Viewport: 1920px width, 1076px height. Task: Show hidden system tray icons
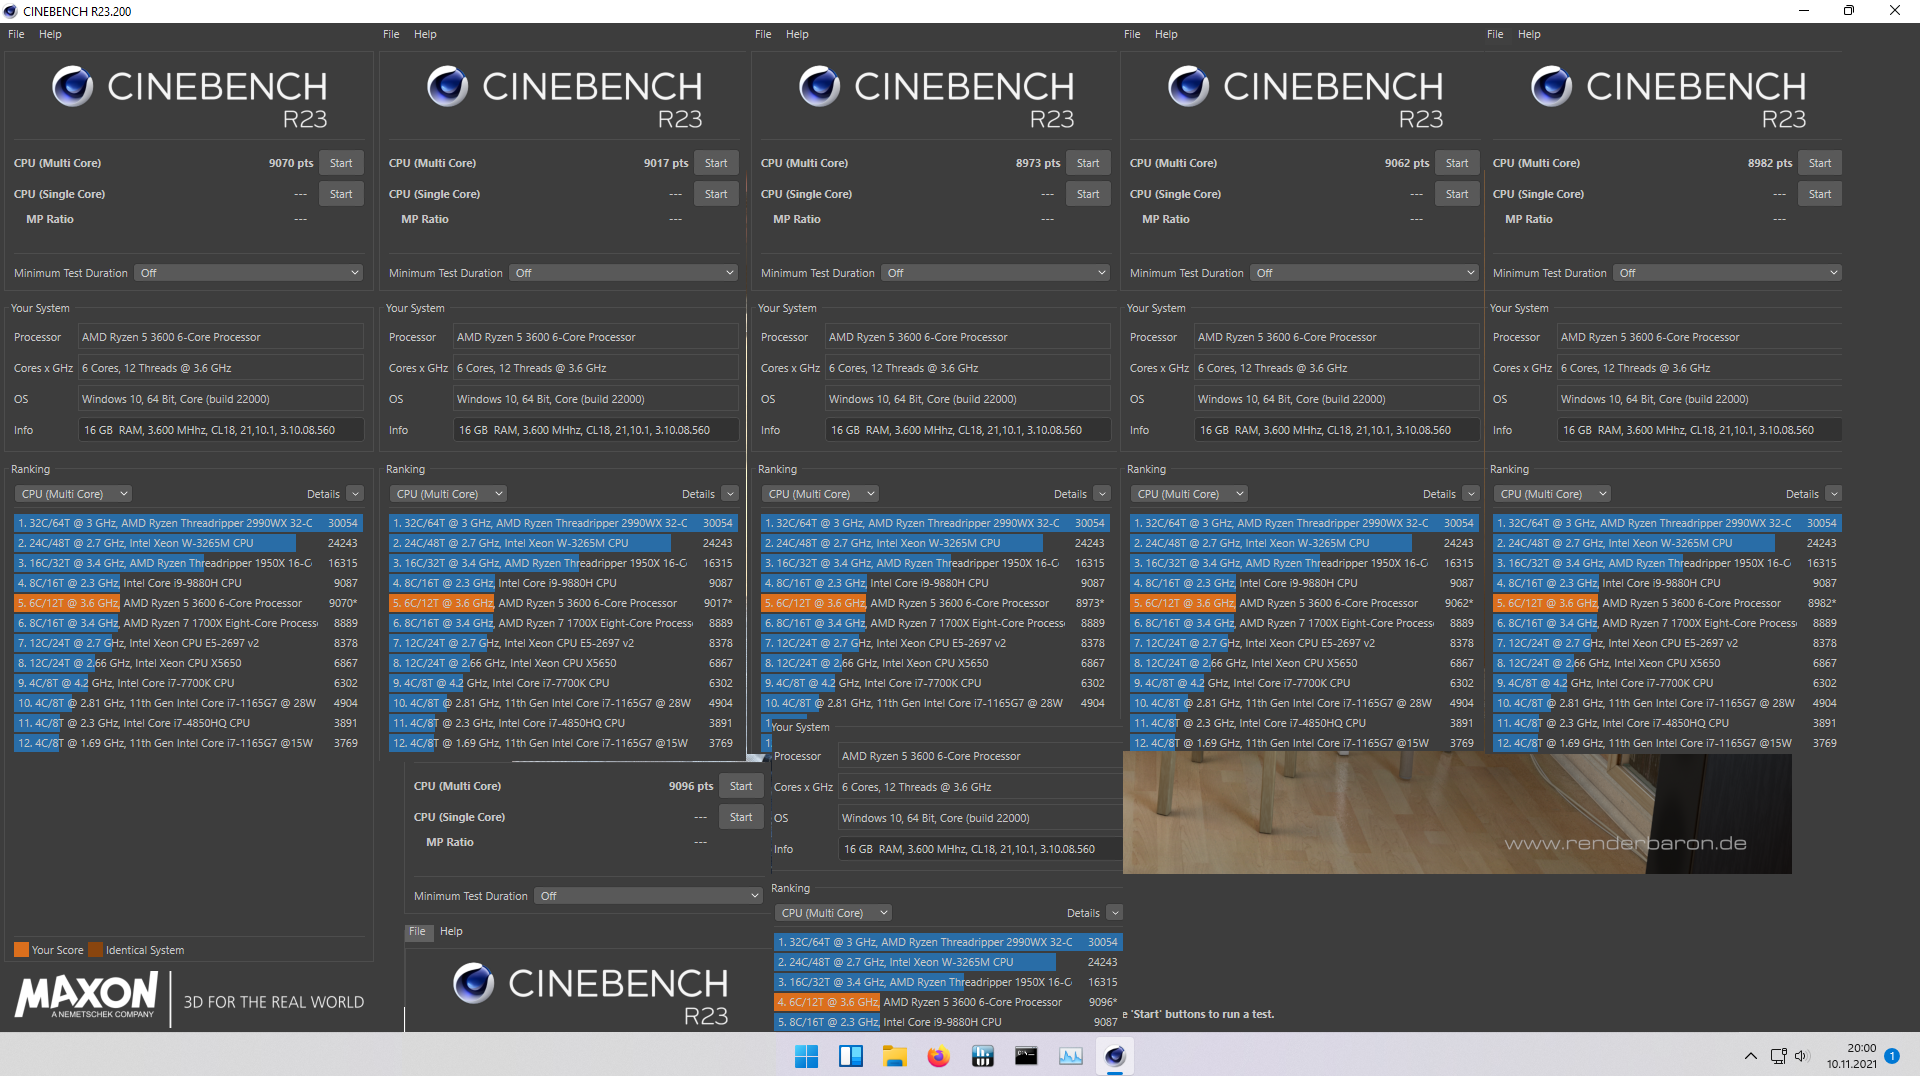1750,1056
